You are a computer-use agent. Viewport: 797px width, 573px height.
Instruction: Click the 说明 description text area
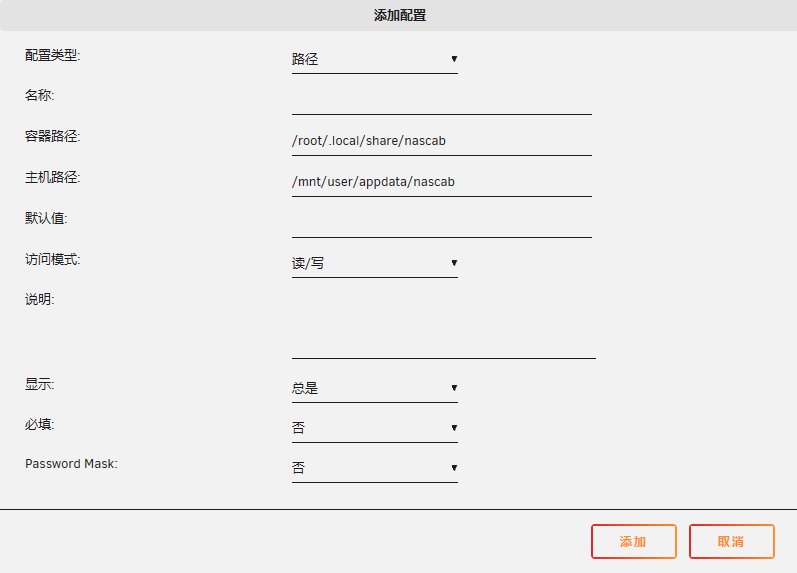[444, 325]
